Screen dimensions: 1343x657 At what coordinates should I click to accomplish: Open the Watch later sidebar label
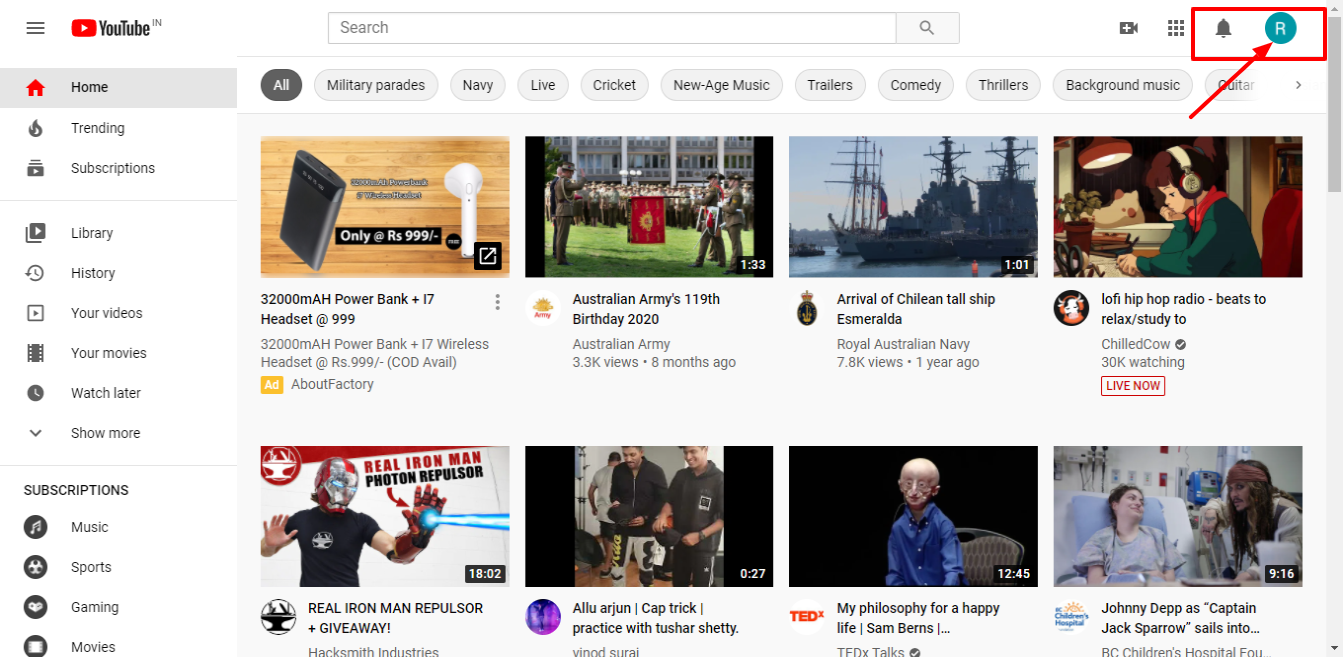106,393
